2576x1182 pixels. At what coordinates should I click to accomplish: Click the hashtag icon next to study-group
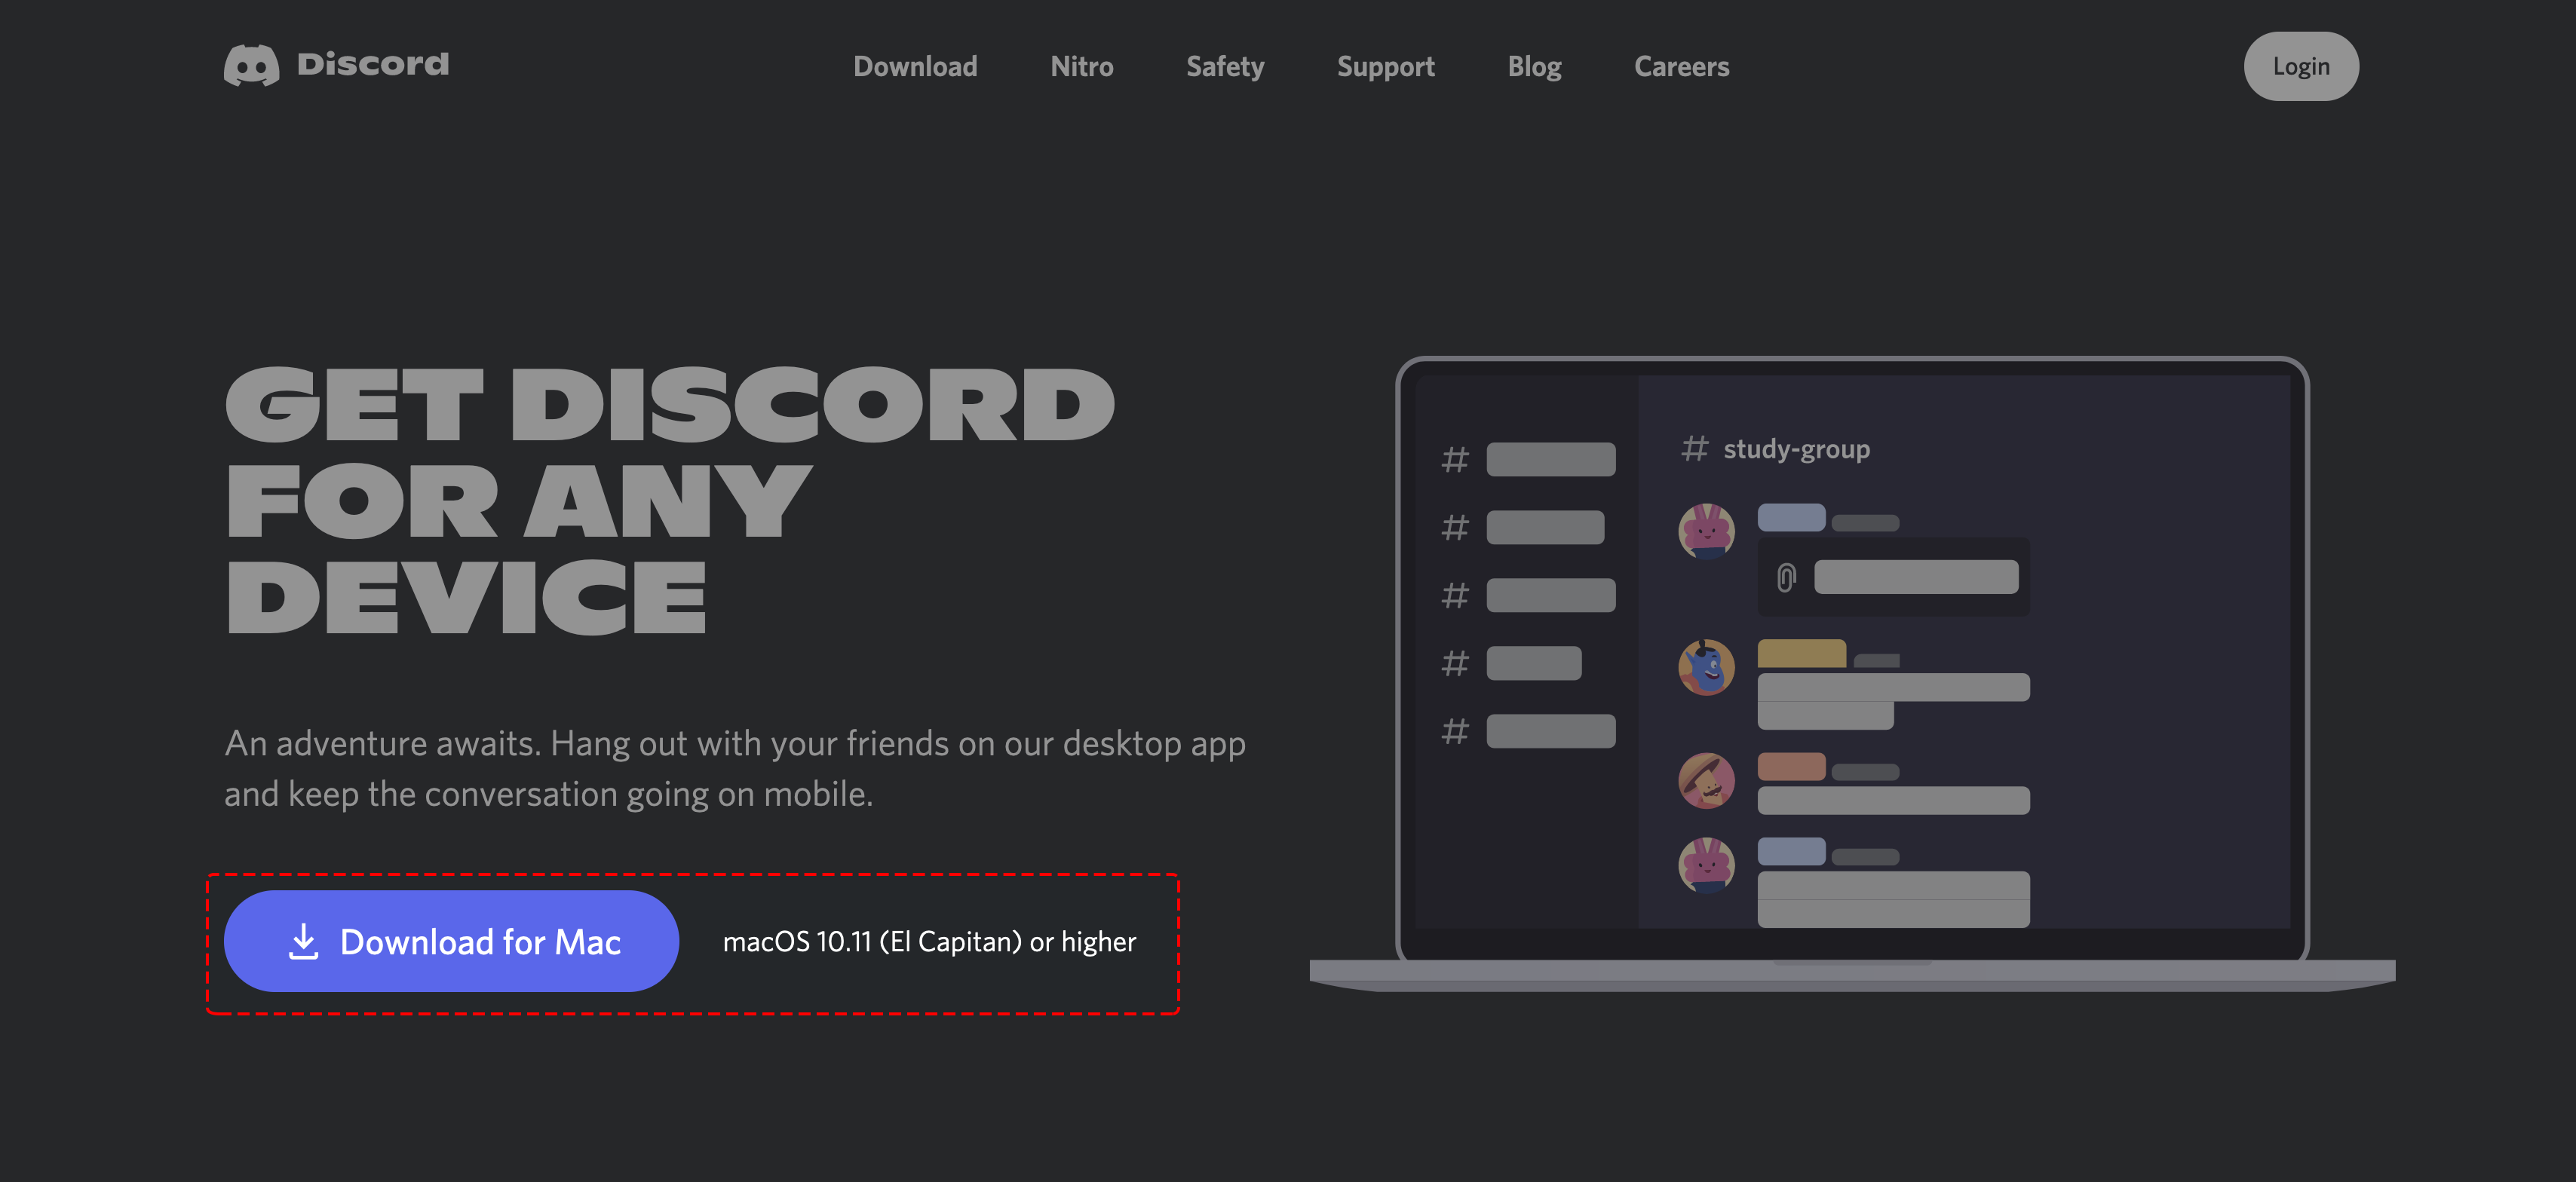pyautogui.click(x=1694, y=449)
